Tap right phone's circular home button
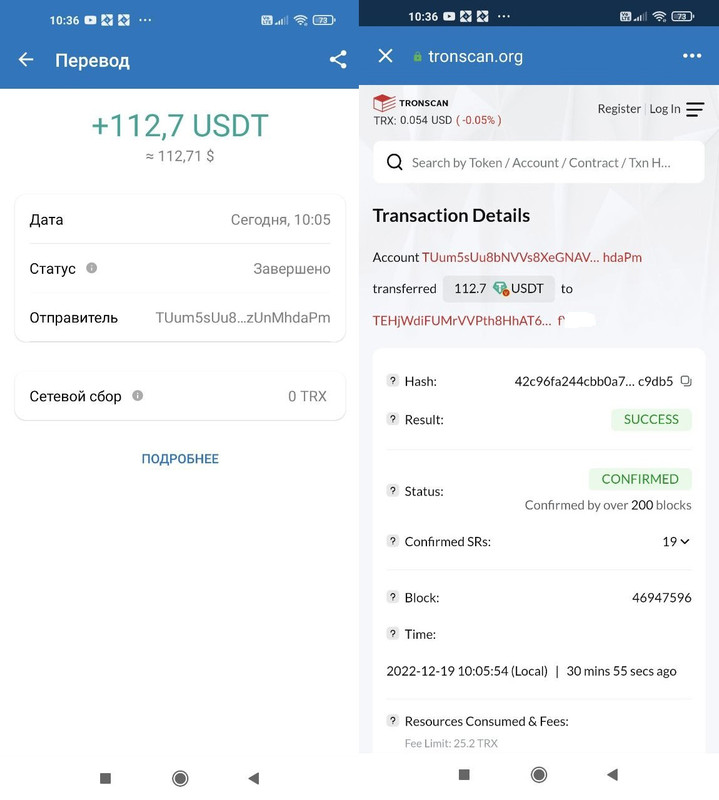Viewport: 719px width, 800px height. tap(539, 774)
